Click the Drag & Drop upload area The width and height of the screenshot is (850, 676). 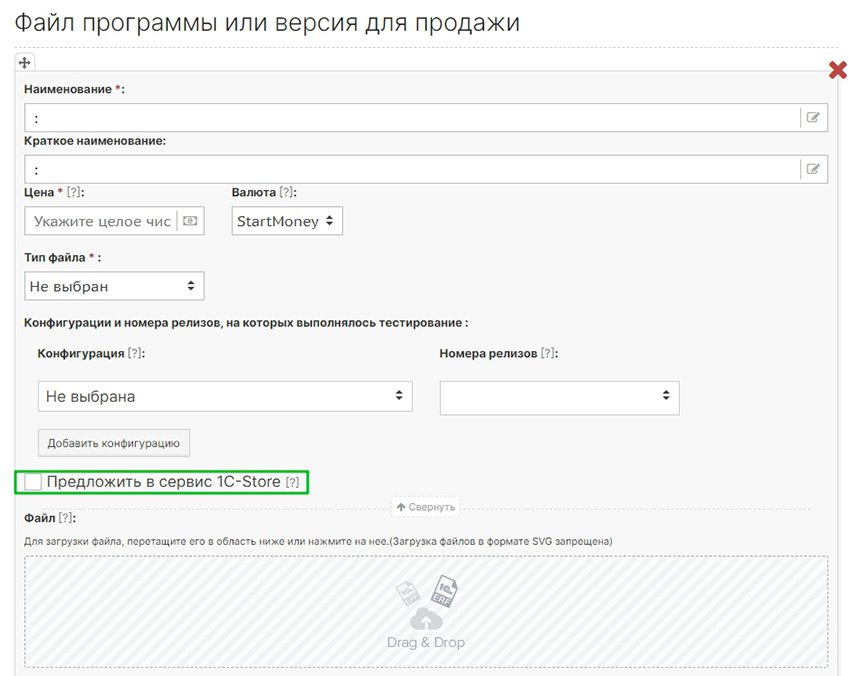tap(426, 611)
